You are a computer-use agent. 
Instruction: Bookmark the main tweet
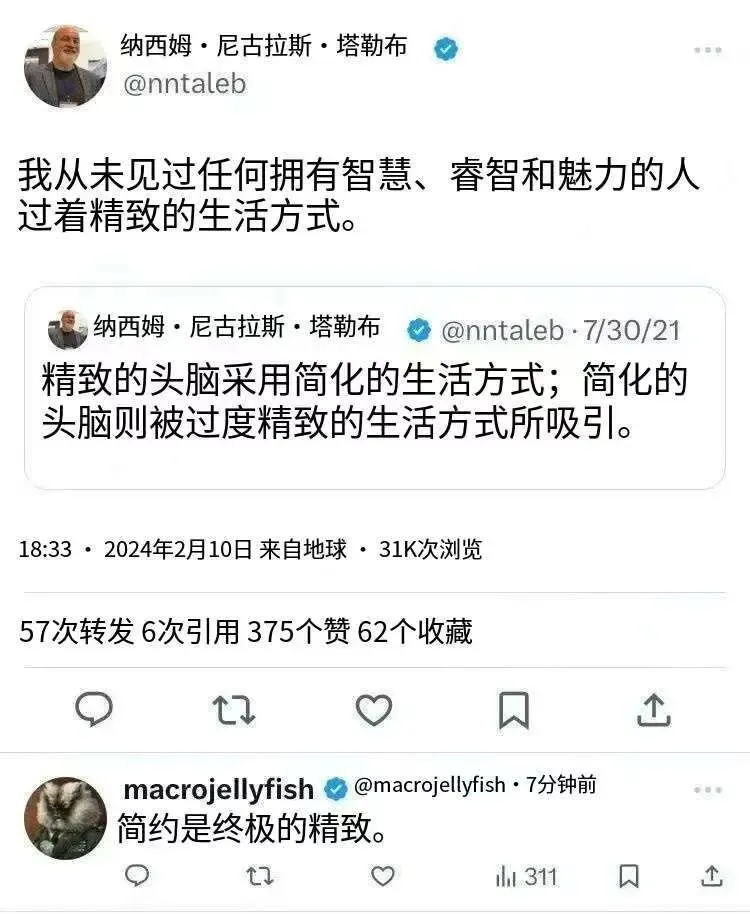(x=514, y=710)
